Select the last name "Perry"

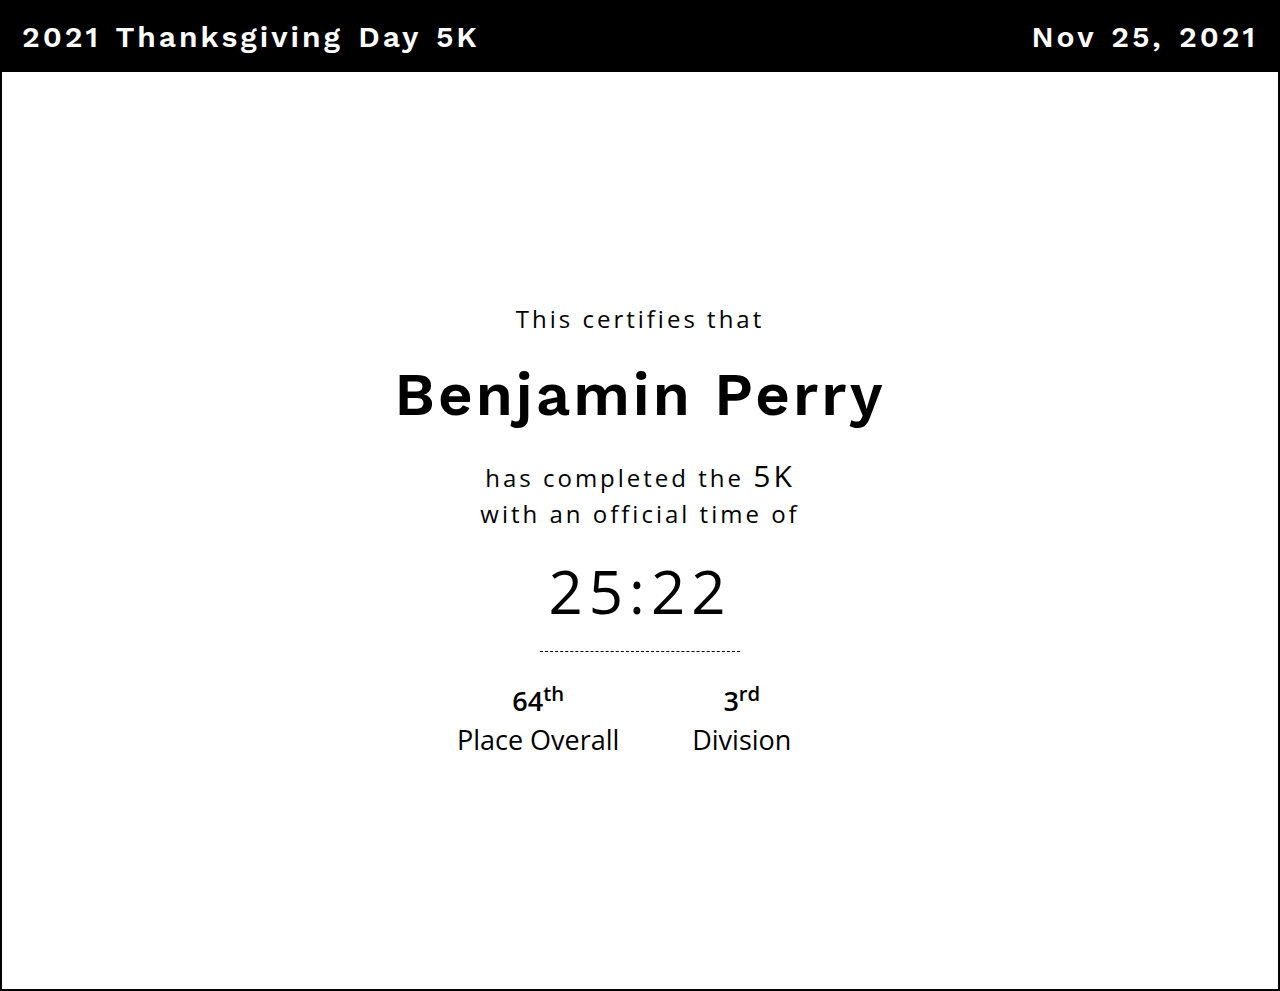(799, 396)
